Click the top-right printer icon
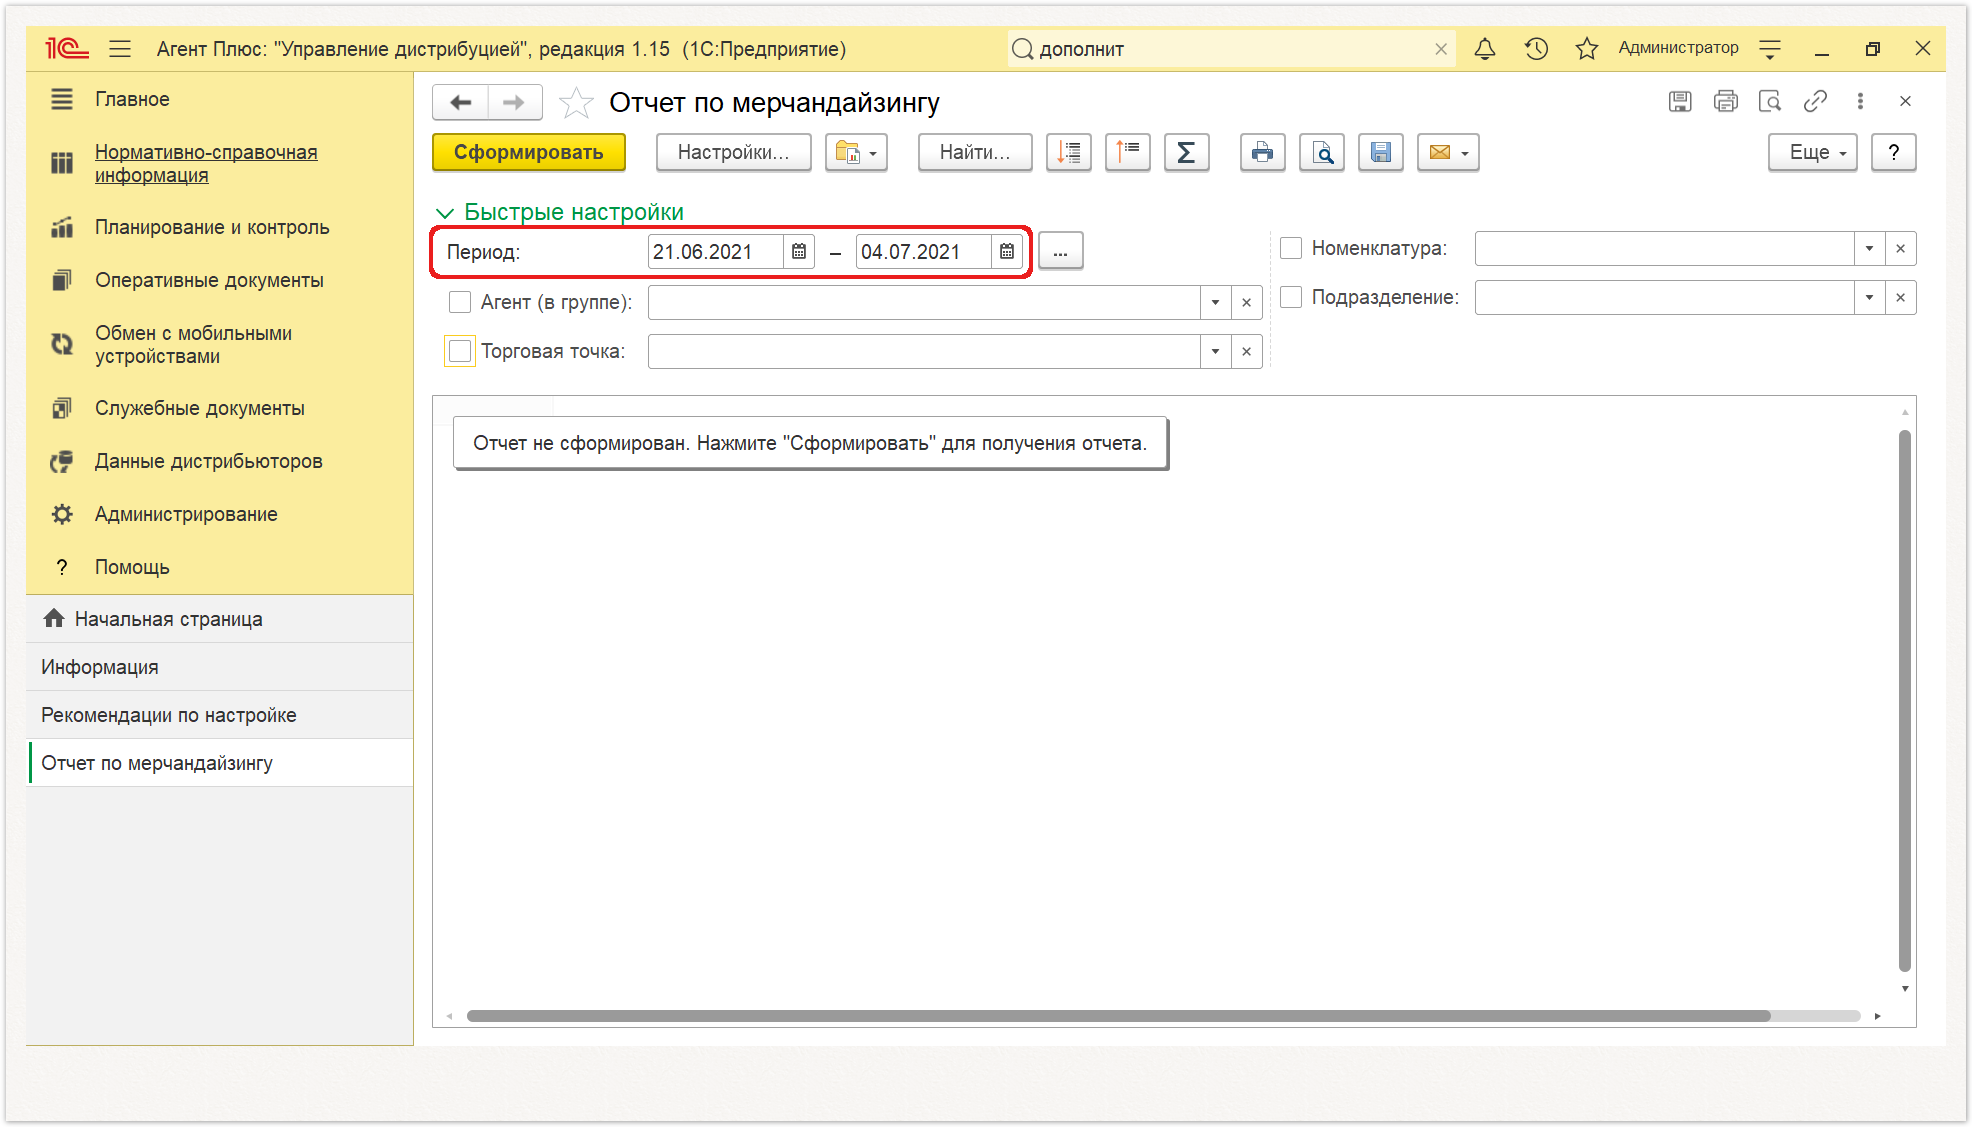Viewport: 1972px width, 1127px height. (1725, 101)
